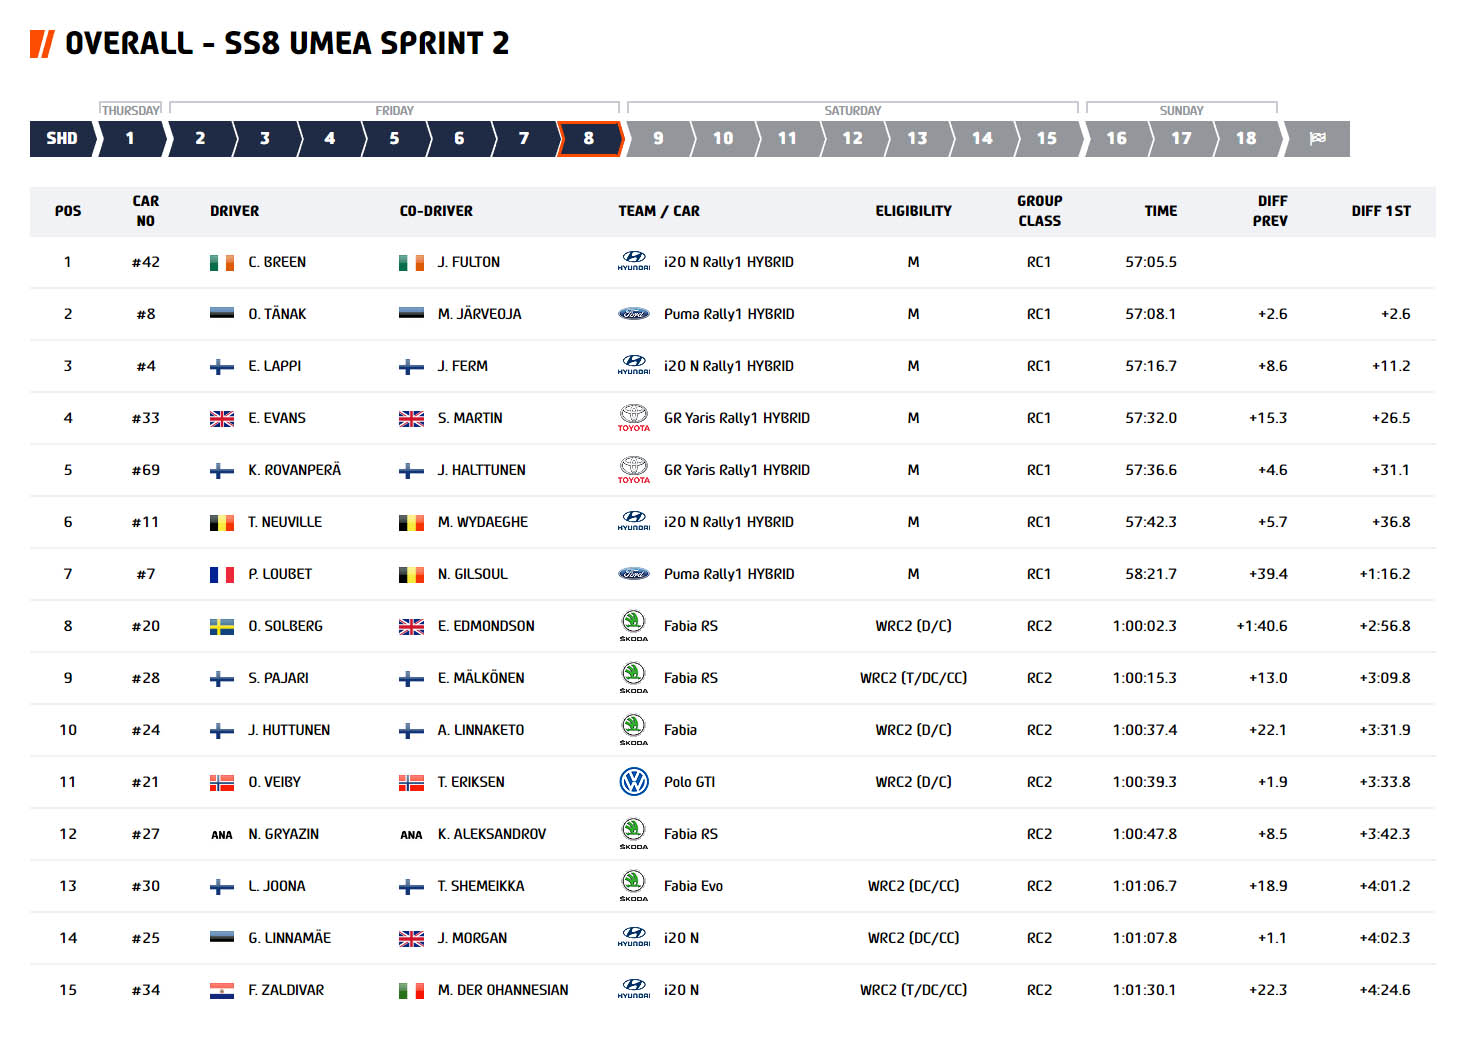Viewport: 1461px width, 1040px height.
Task: Click Ford logo in O. Tänak row
Action: [634, 314]
